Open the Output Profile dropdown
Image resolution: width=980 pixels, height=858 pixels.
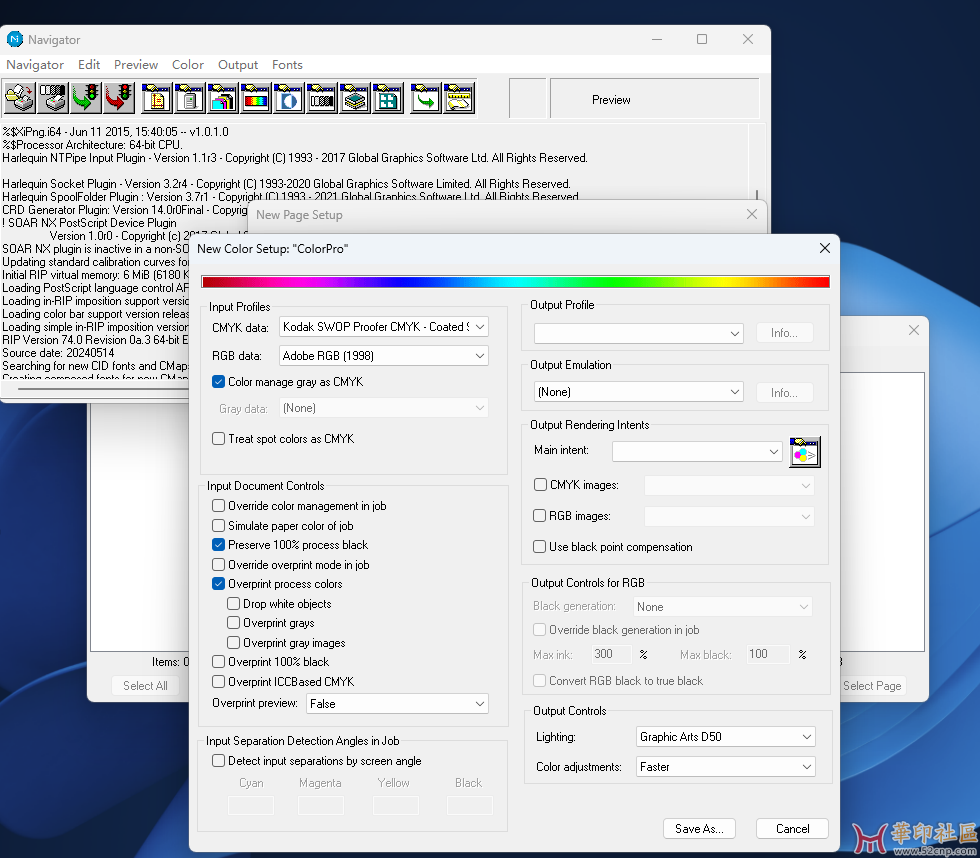[x=639, y=333]
